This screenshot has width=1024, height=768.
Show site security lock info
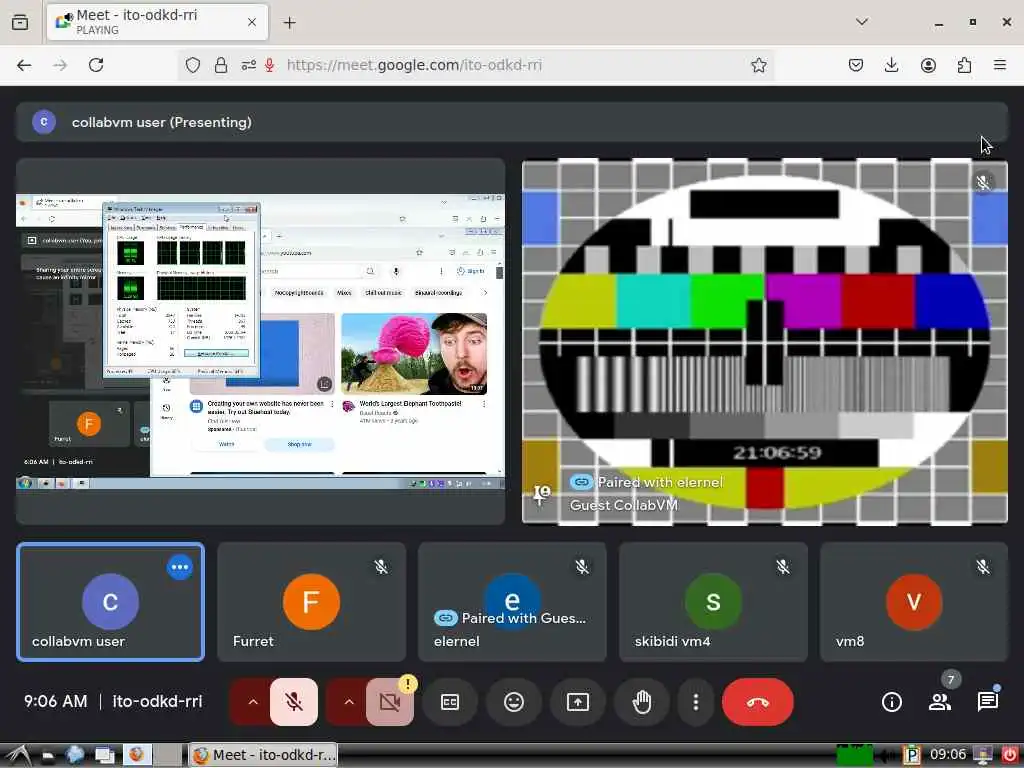click(x=221, y=65)
